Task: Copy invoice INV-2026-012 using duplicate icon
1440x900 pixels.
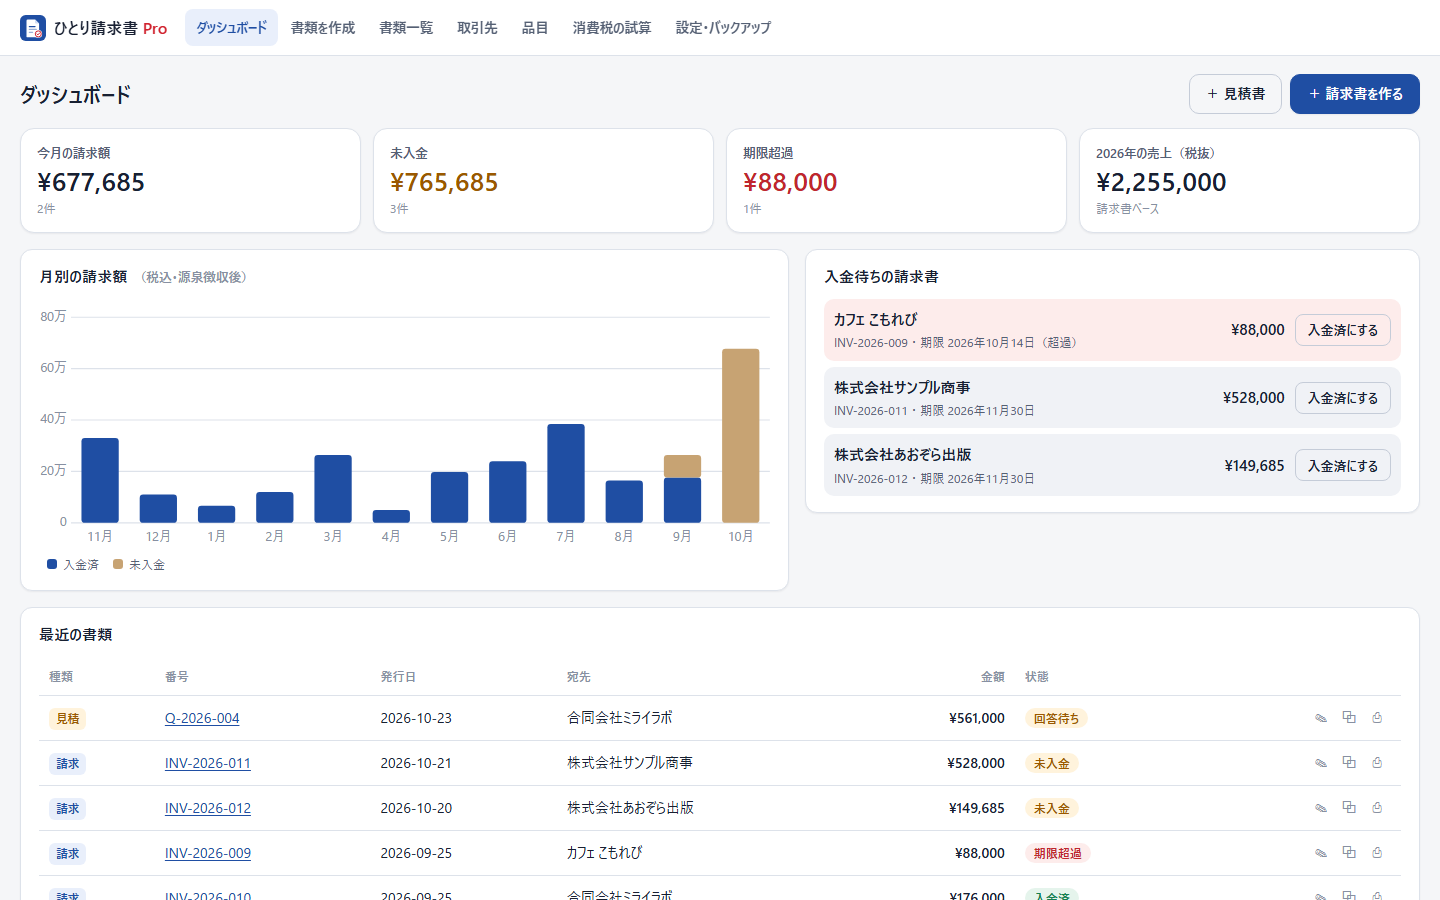Action: (x=1349, y=808)
